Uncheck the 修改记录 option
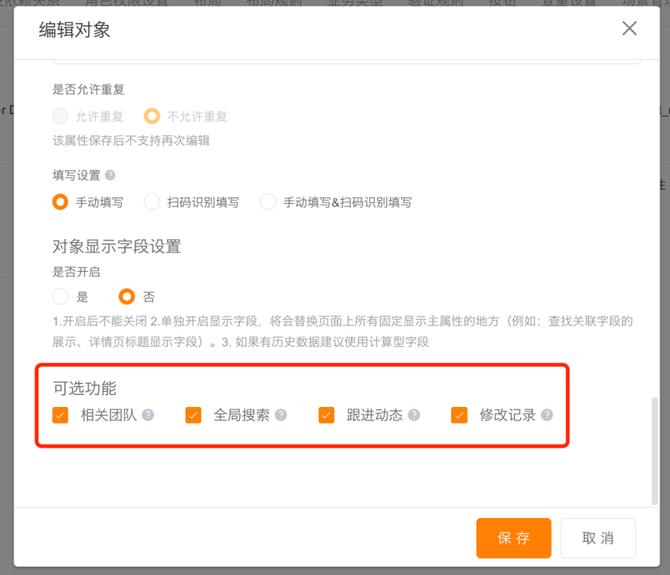 tap(460, 415)
